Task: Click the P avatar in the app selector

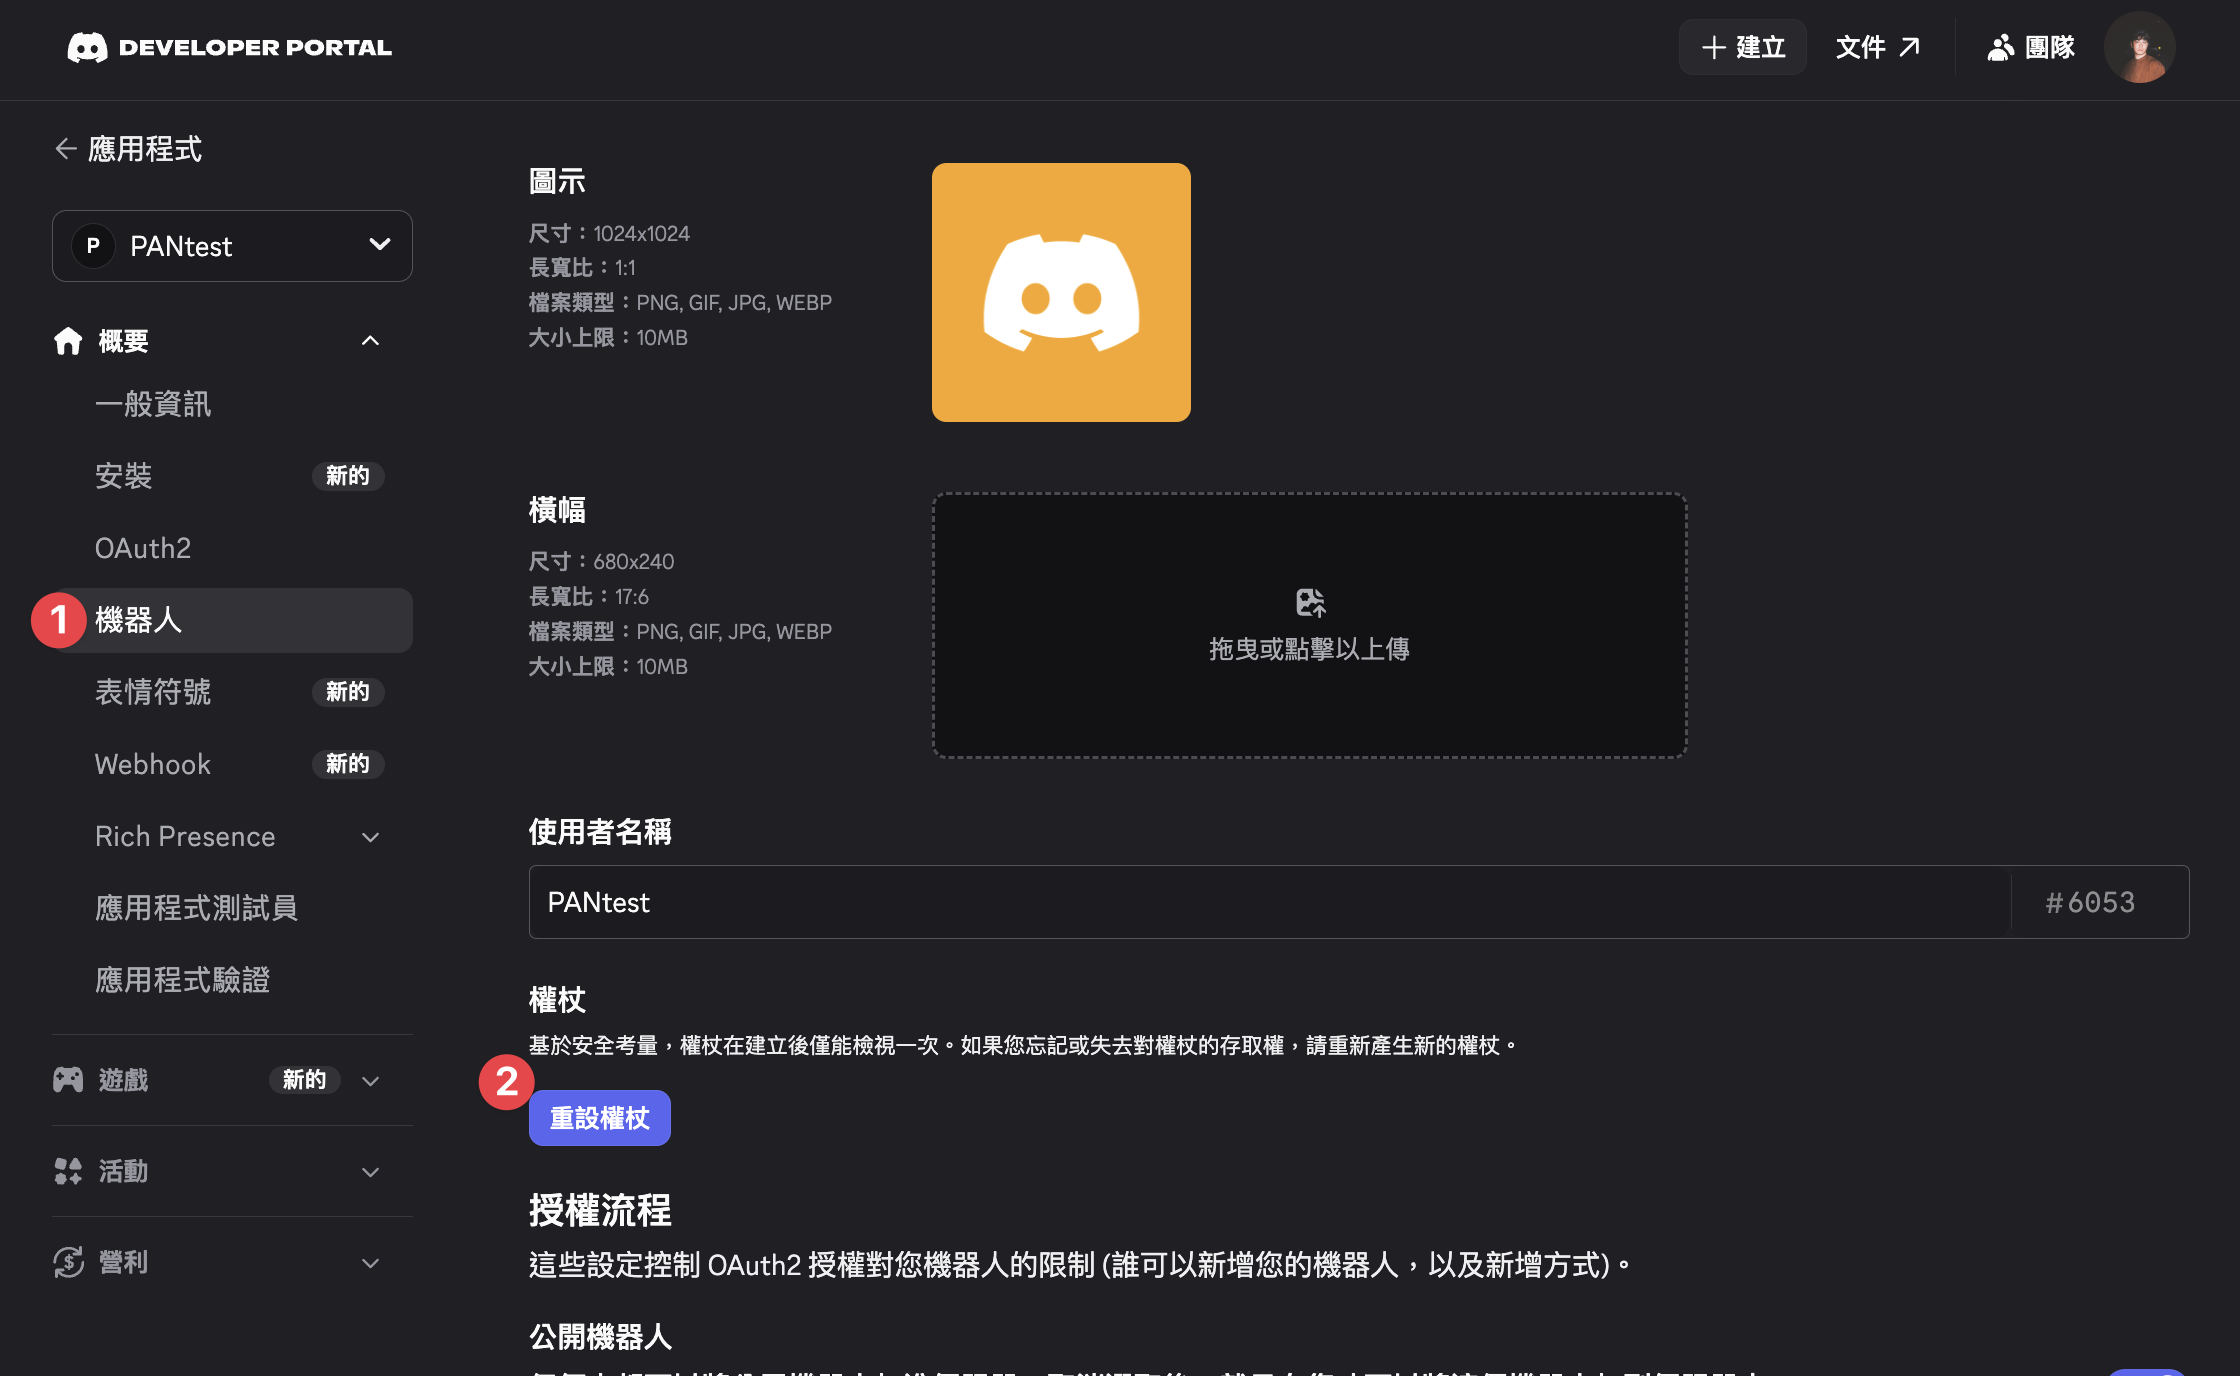Action: click(x=93, y=246)
